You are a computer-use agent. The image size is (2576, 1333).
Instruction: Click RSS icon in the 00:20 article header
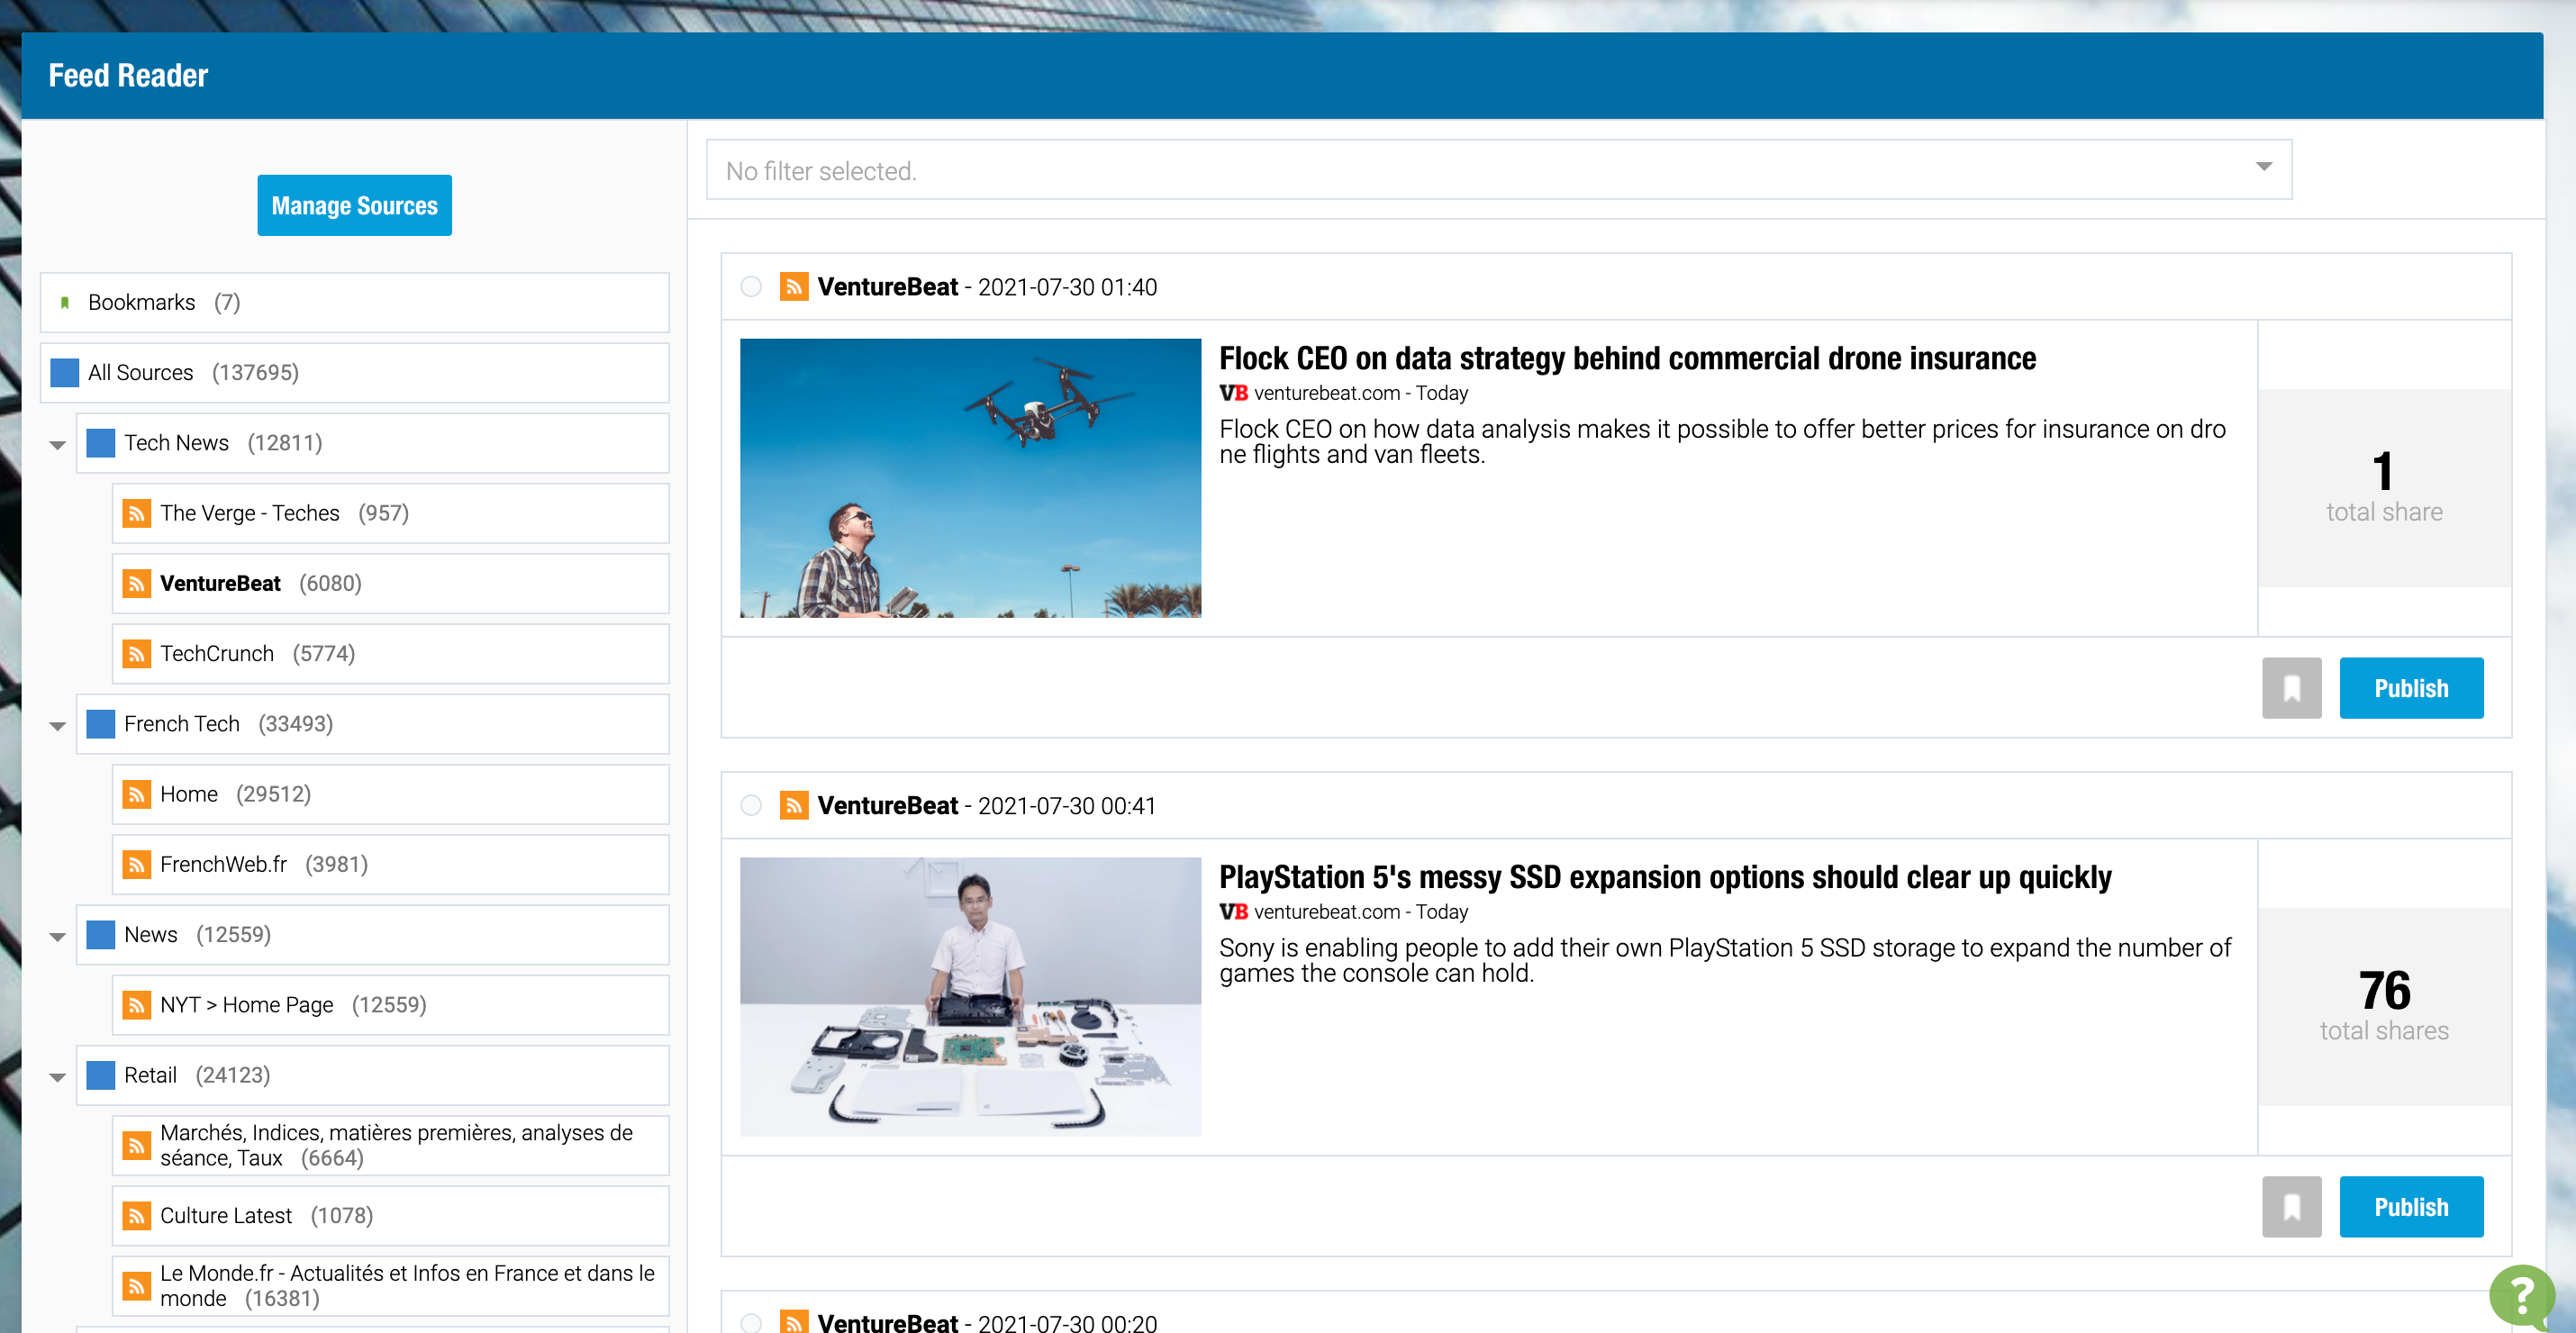click(794, 1322)
